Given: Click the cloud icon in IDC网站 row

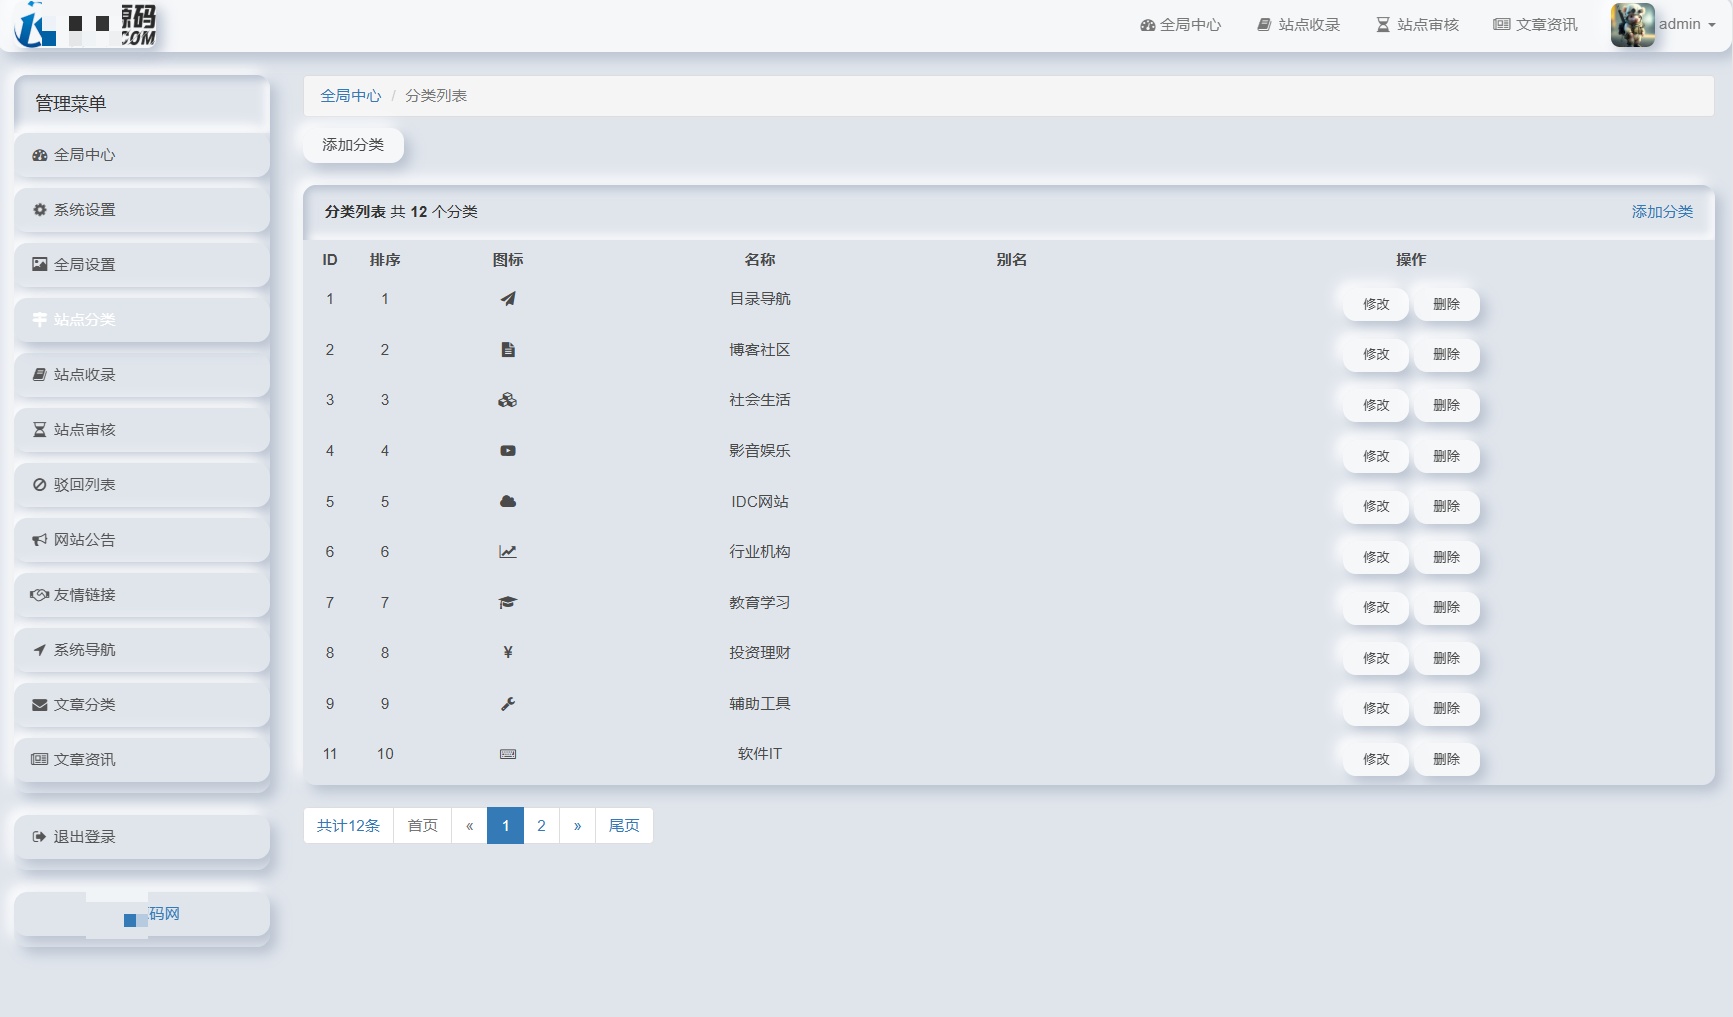Looking at the screenshot, I should pos(508,502).
